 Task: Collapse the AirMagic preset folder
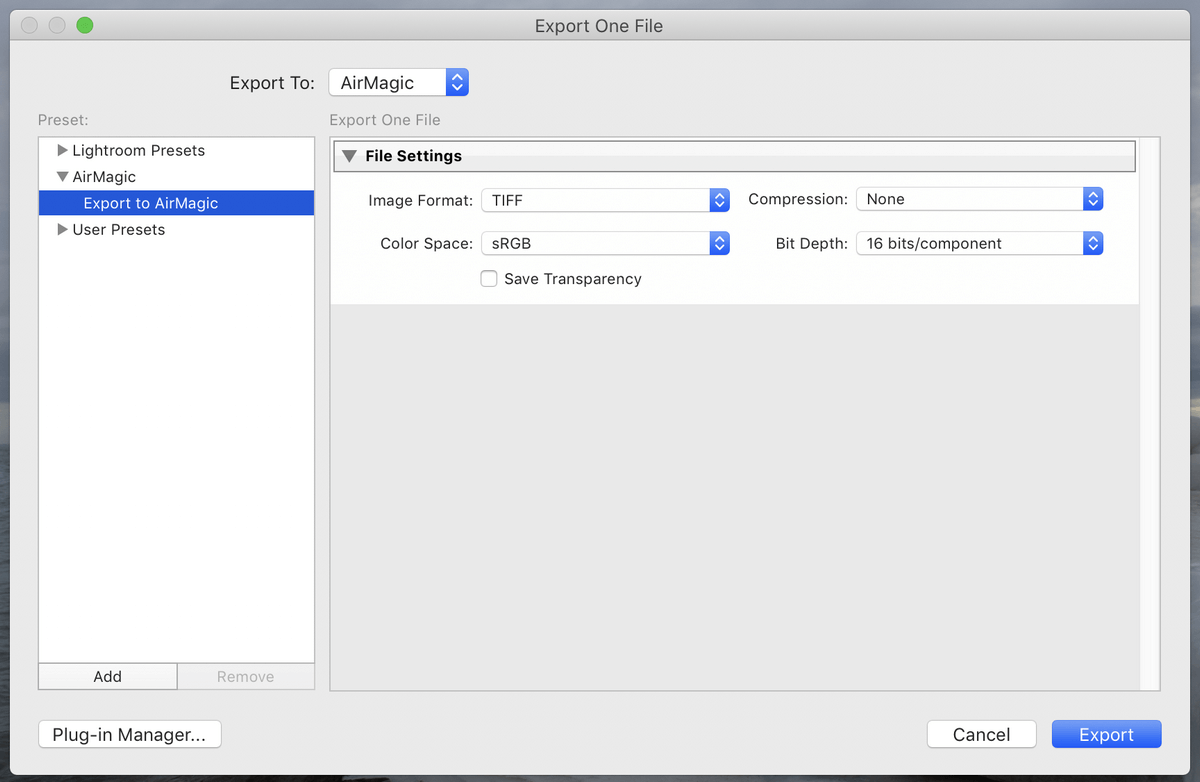click(63, 177)
